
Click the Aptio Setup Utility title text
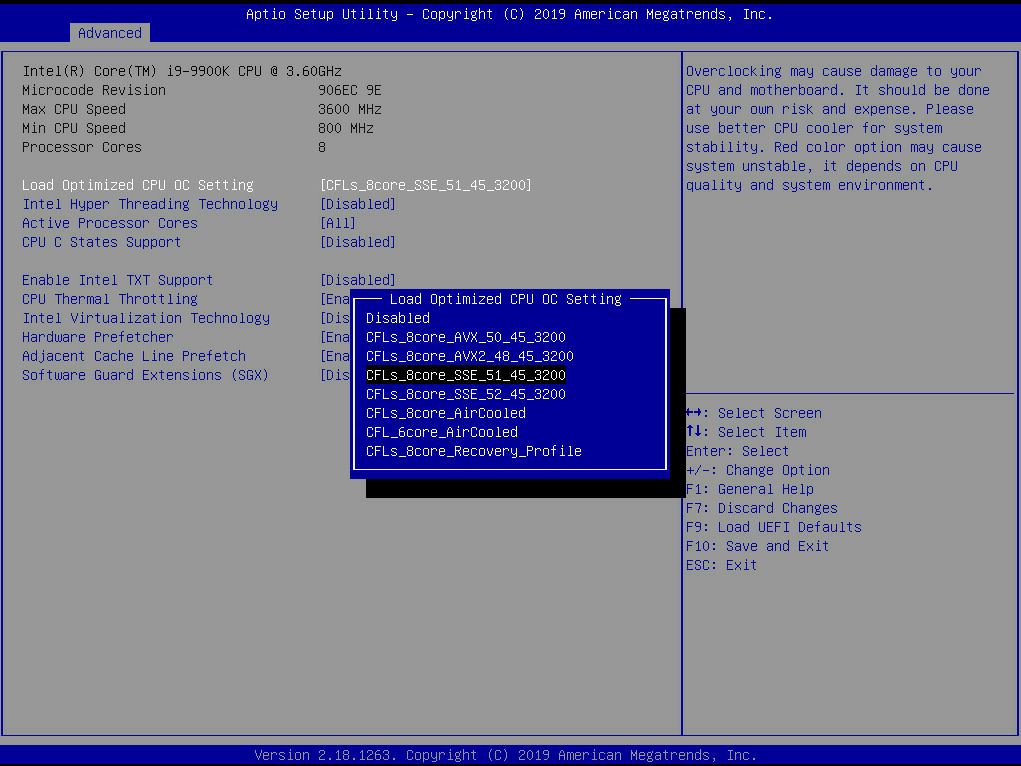509,14
